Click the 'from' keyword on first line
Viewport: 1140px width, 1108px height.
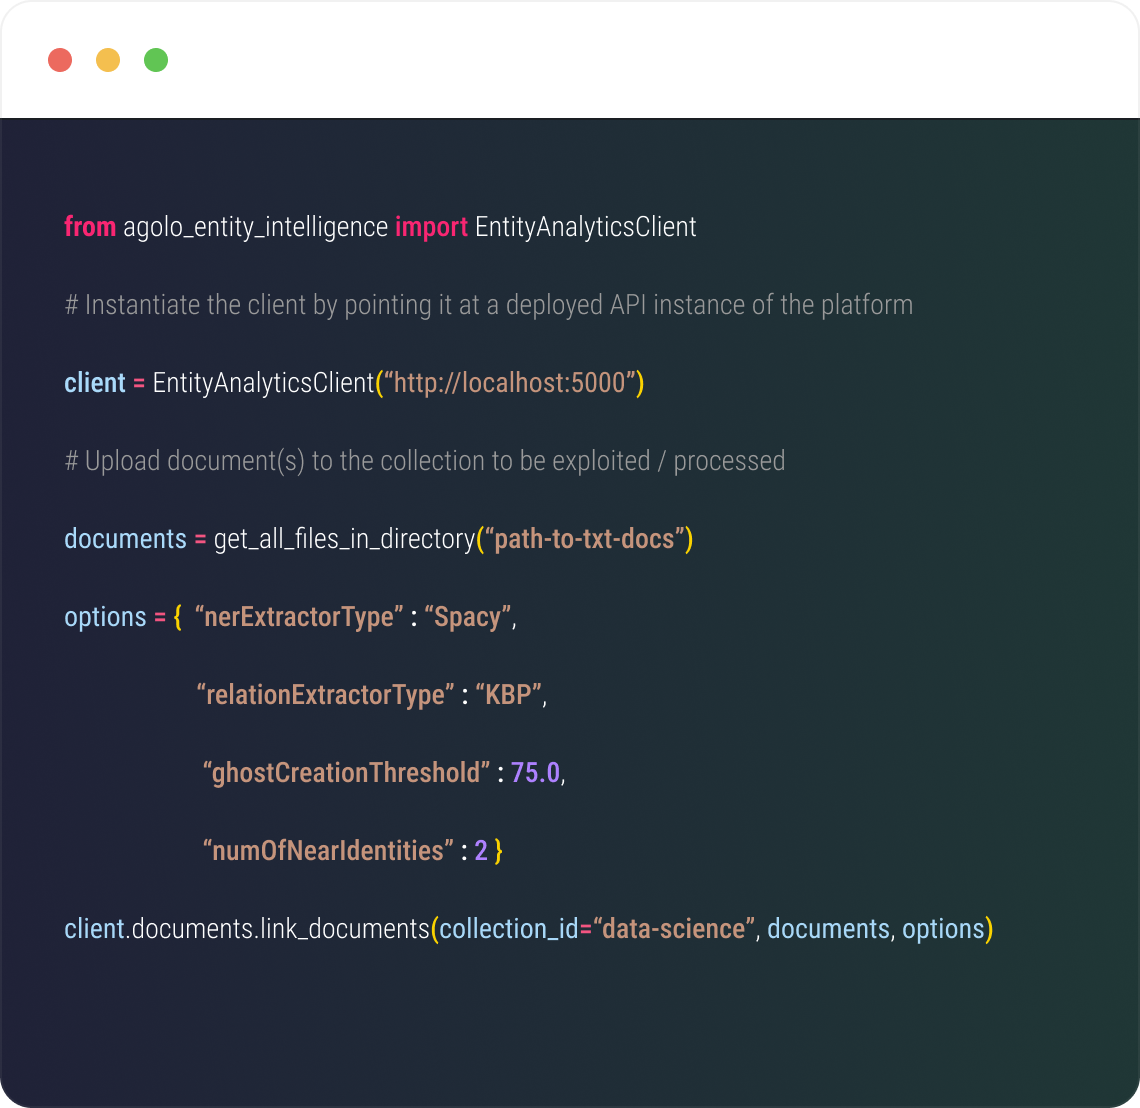(90, 227)
